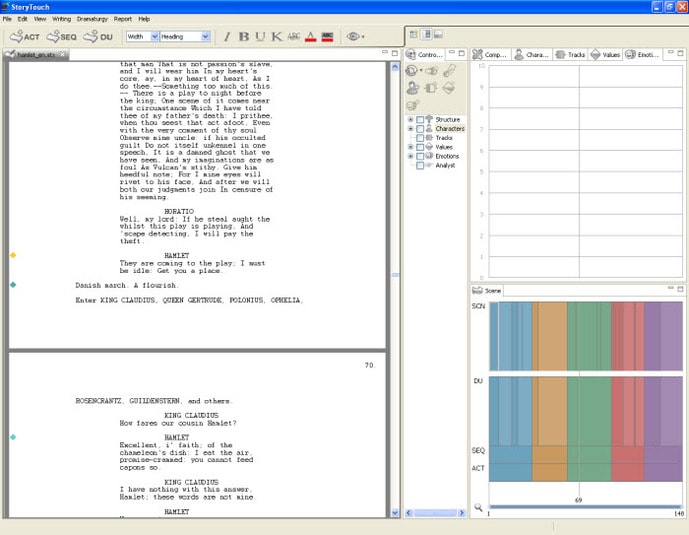Select the third perspective layout icon
Screen dimensions: 689x535
pyautogui.click(x=438, y=34)
